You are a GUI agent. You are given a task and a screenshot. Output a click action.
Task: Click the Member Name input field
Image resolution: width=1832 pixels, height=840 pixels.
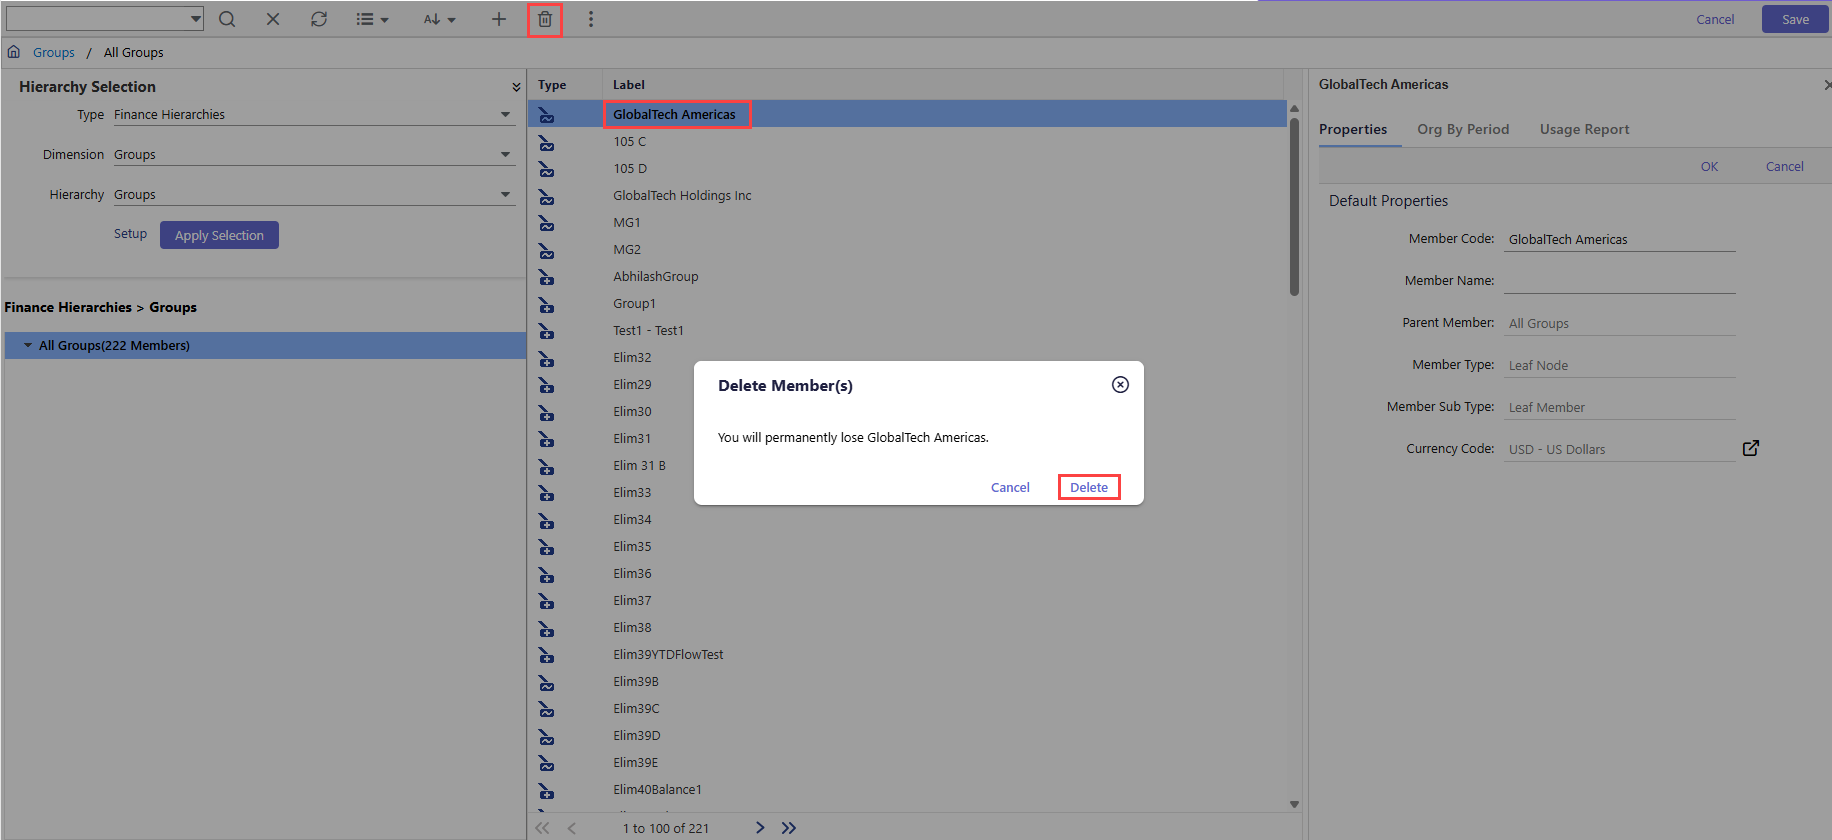[1619, 281]
